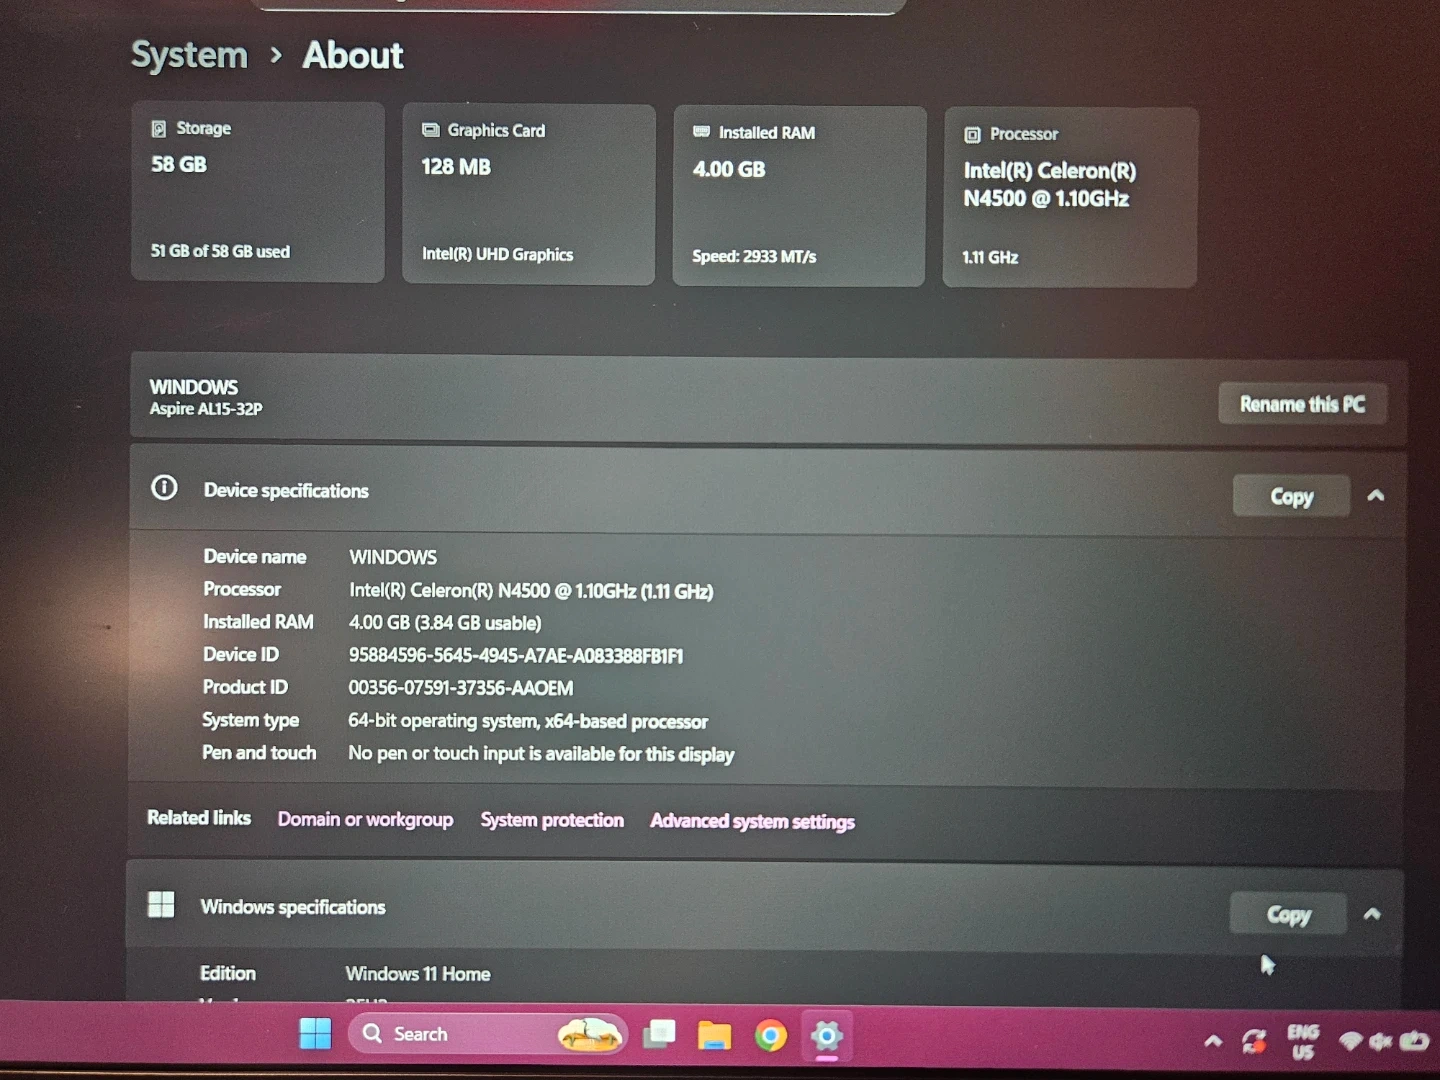Viewport: 1440px width, 1080px height.
Task: Launch File Explorer from the taskbar
Action: [714, 1036]
